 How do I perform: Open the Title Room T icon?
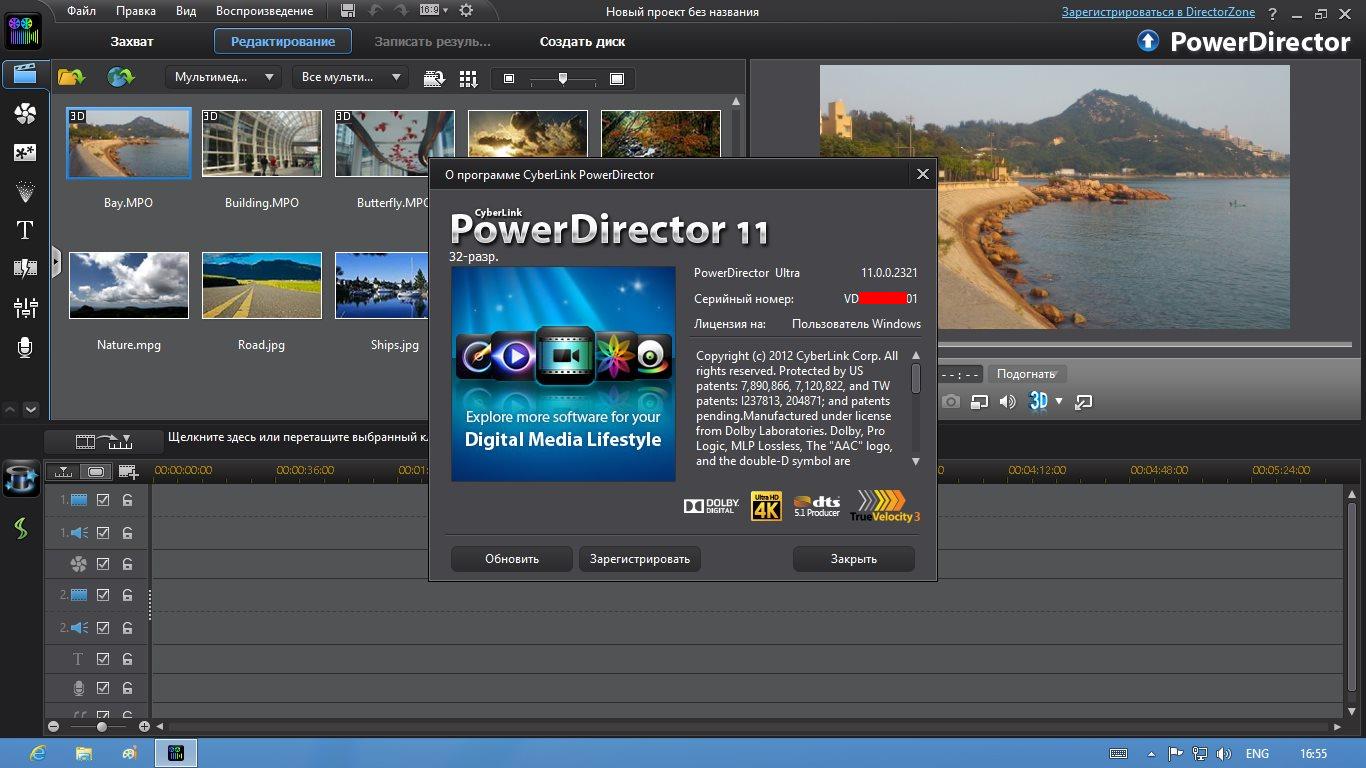pyautogui.click(x=25, y=230)
